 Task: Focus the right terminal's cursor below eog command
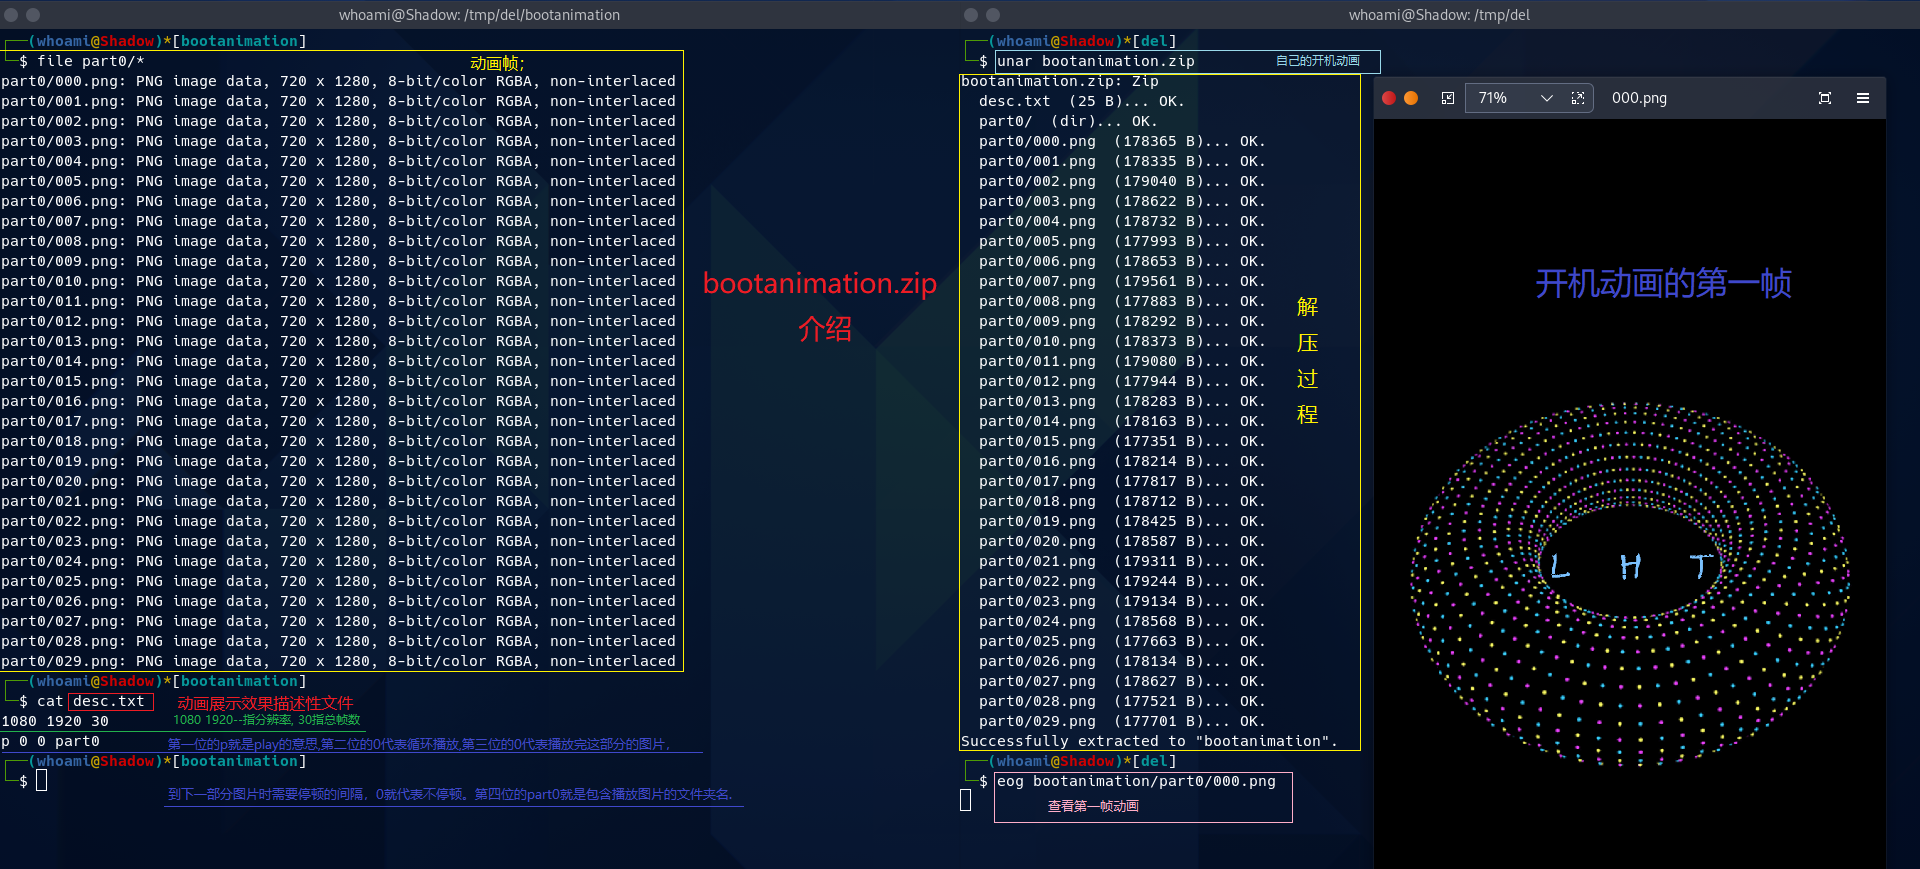[x=966, y=800]
